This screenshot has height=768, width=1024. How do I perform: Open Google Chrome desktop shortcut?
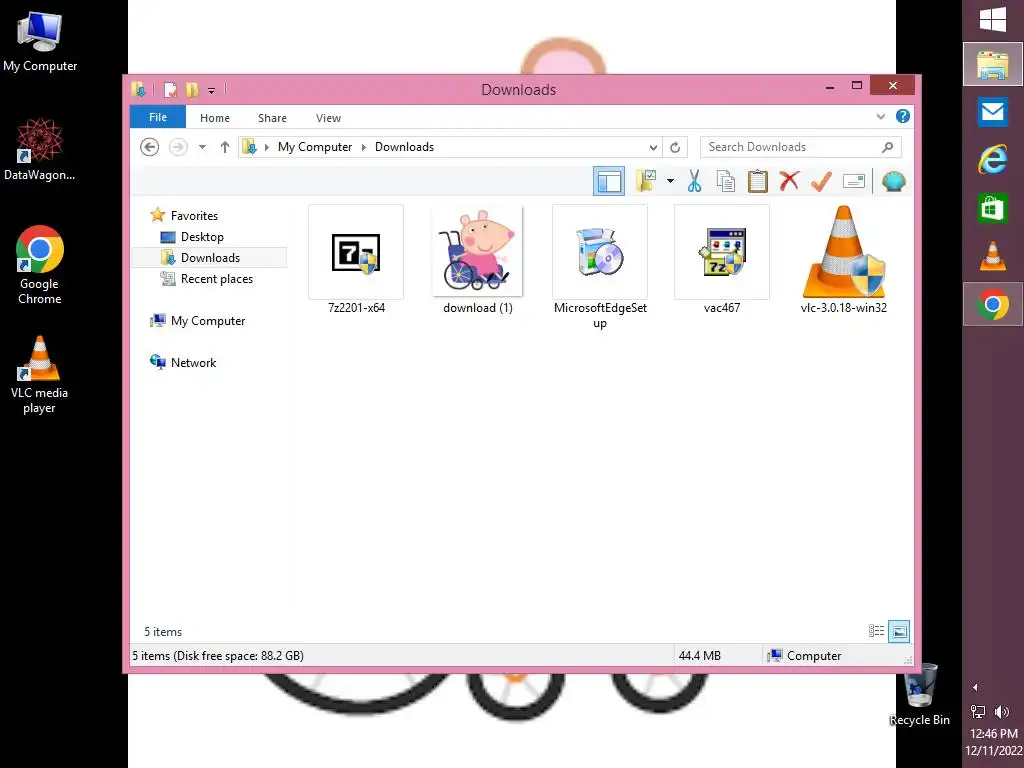(39, 265)
